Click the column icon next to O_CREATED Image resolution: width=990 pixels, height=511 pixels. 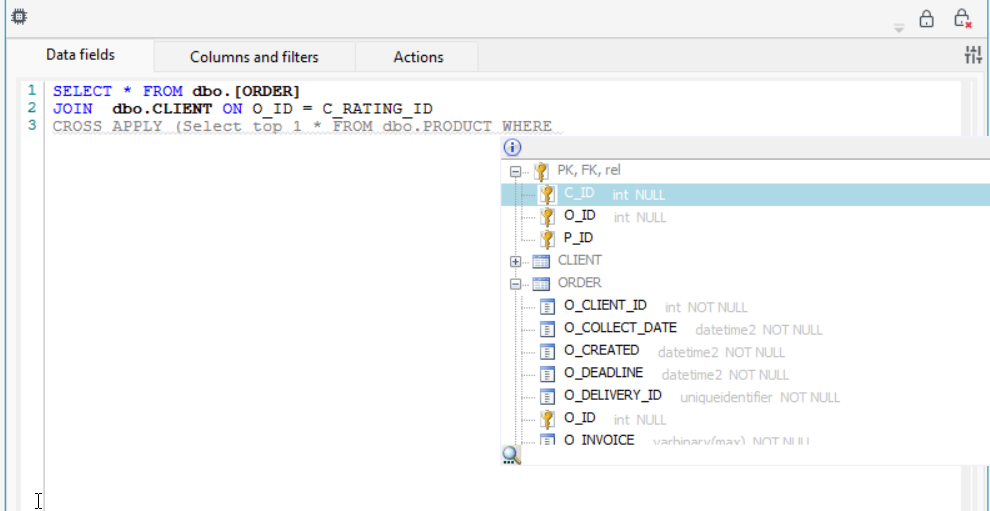(547, 352)
